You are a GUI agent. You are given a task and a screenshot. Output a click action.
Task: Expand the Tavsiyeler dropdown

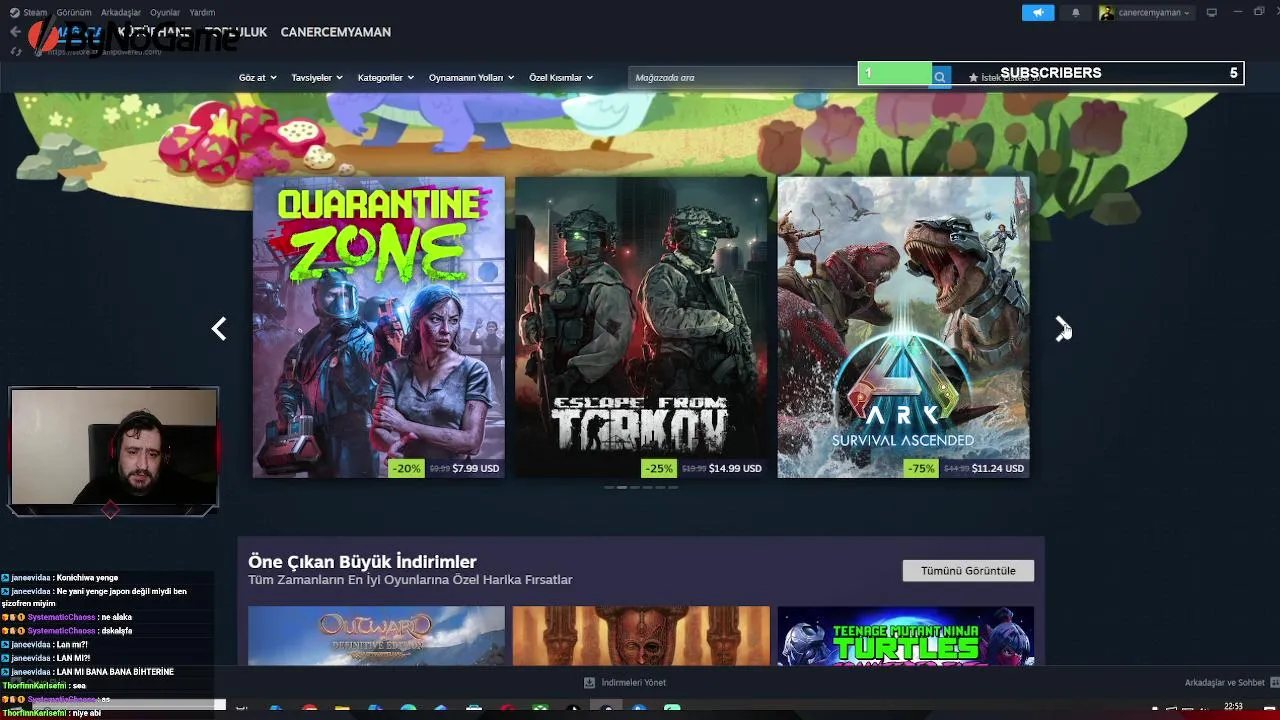point(317,77)
